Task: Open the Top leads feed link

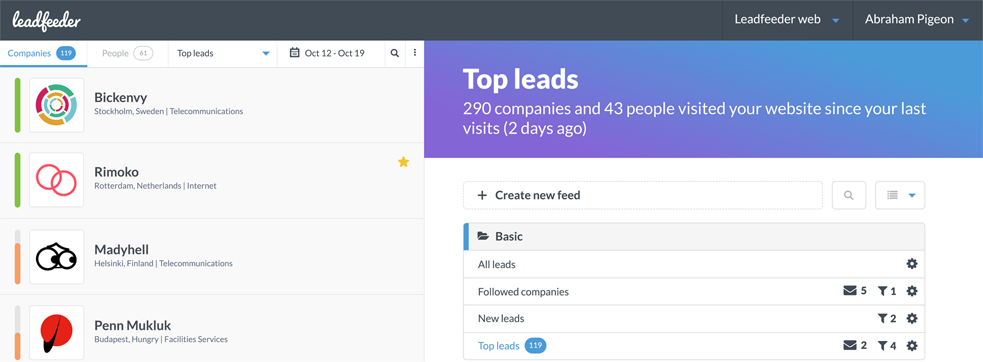Action: tap(498, 346)
